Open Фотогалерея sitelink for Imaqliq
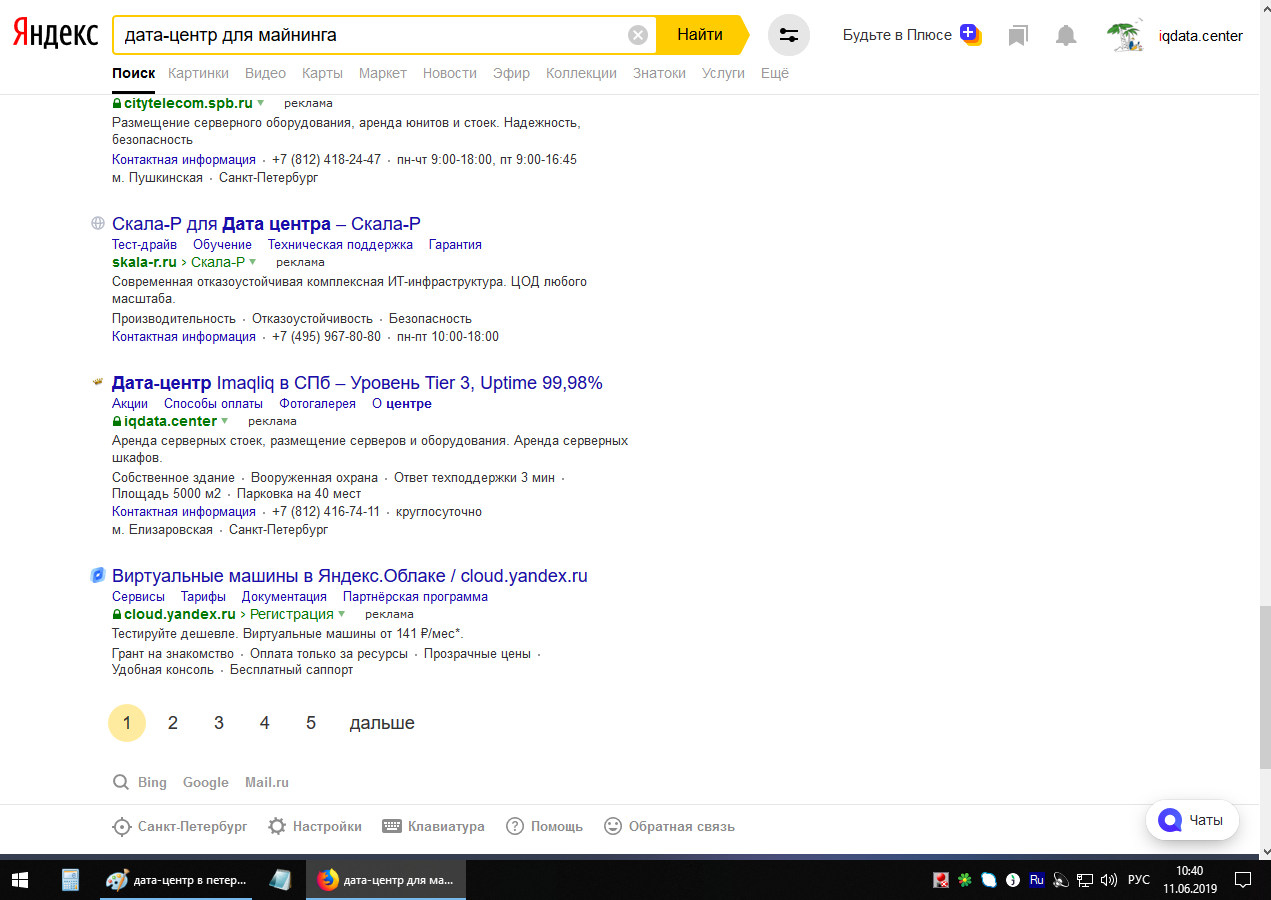This screenshot has width=1271, height=900. [x=317, y=404]
